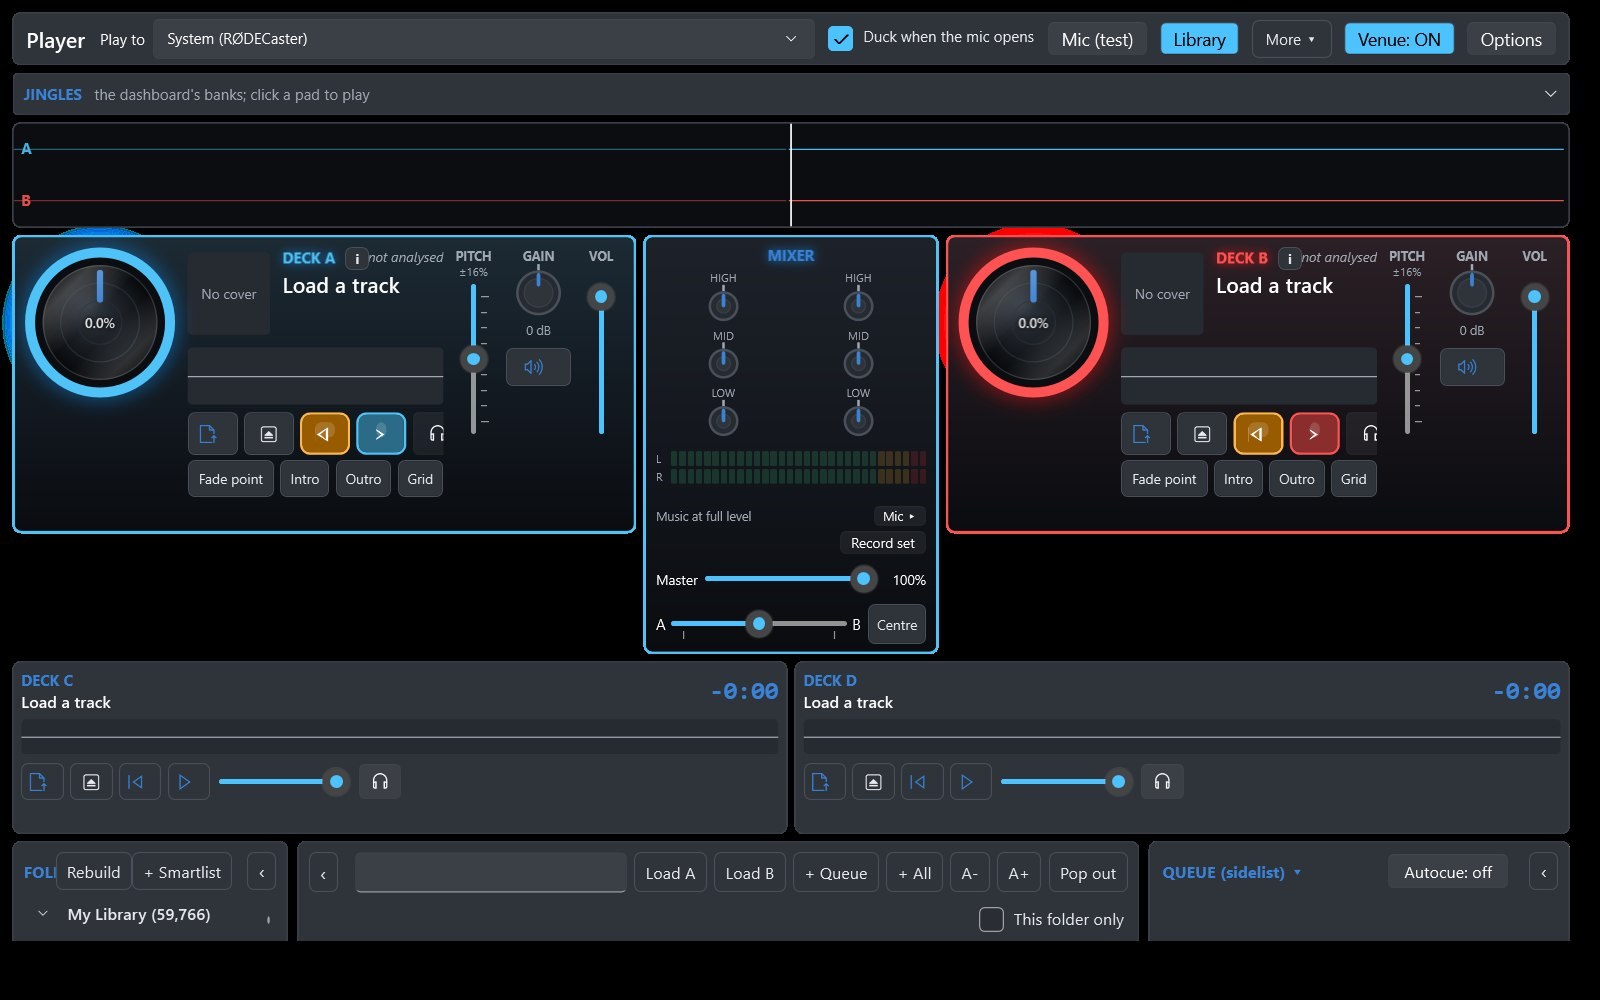Click the speaker button on Deck A
Image resolution: width=1600 pixels, height=1000 pixels.
tap(538, 367)
